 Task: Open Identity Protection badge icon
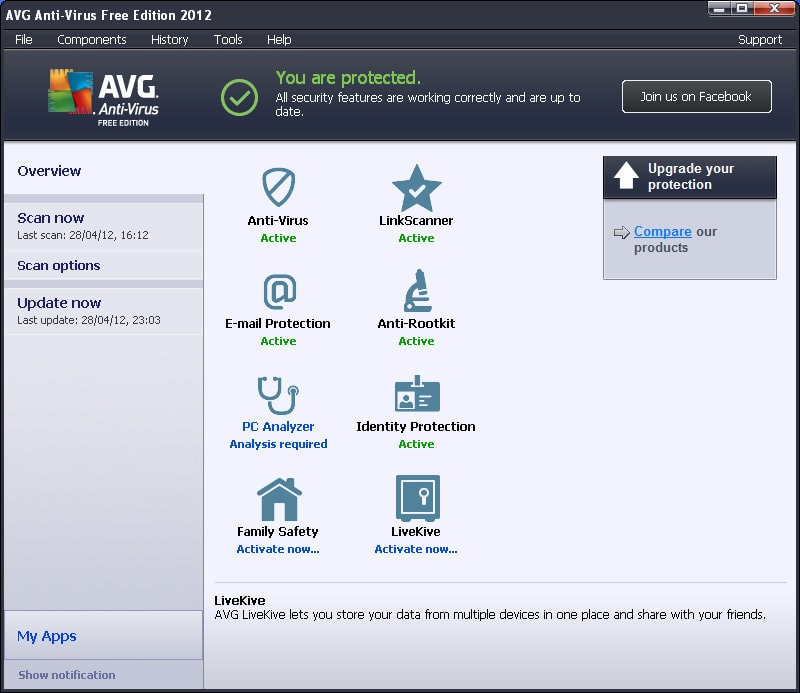click(416, 394)
